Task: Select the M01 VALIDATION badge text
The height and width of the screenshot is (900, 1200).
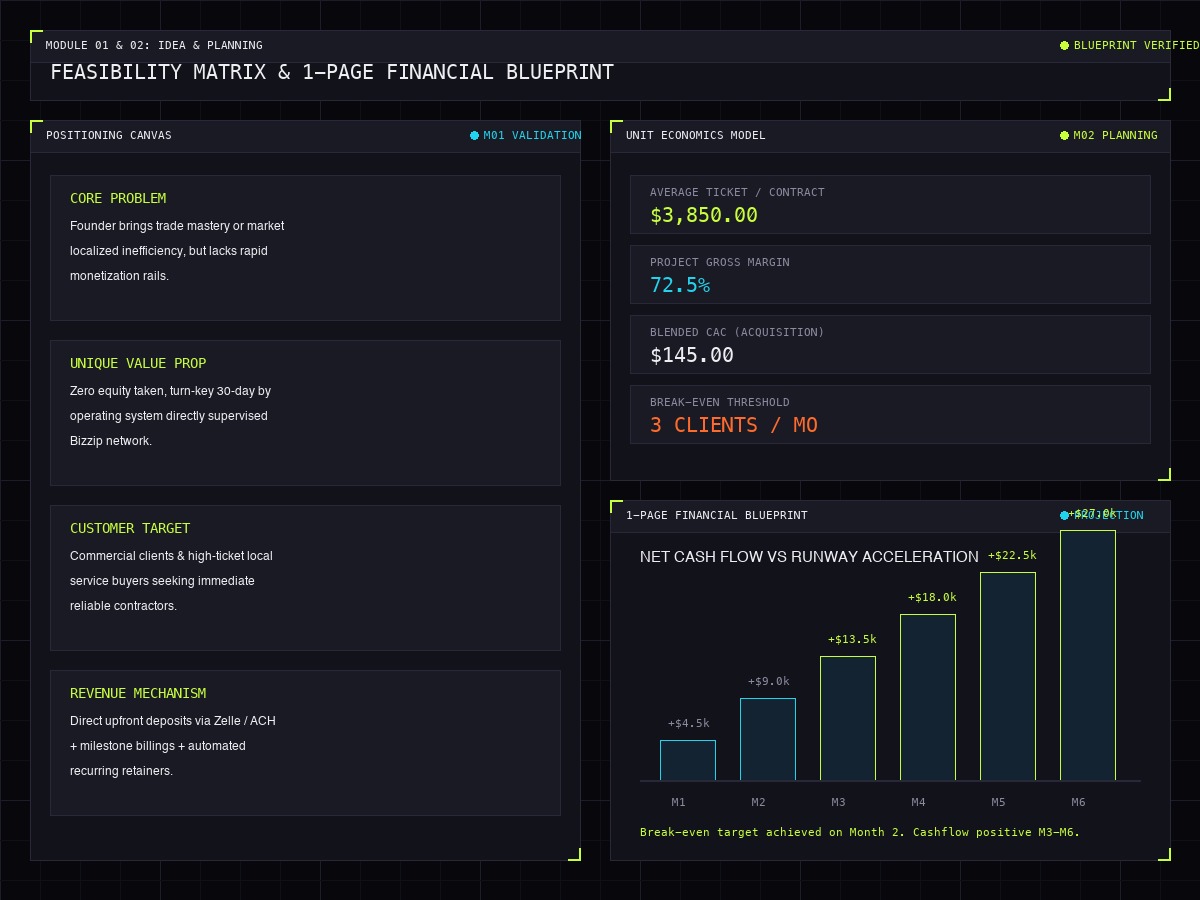Action: click(x=532, y=135)
